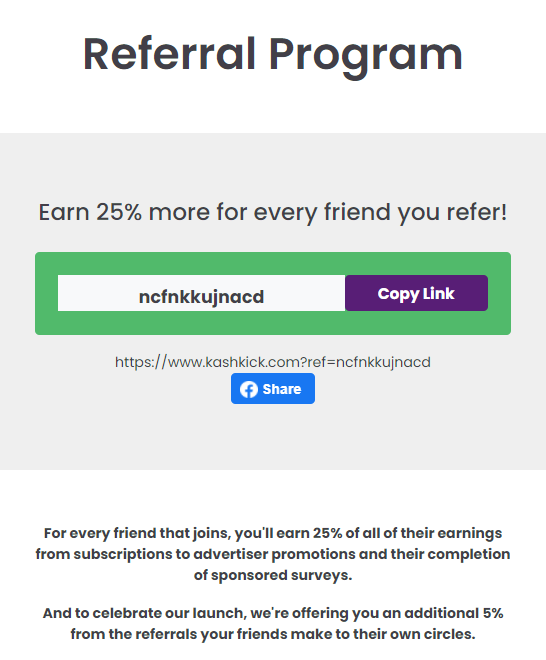Click the line For every friend that joins

[273, 533]
